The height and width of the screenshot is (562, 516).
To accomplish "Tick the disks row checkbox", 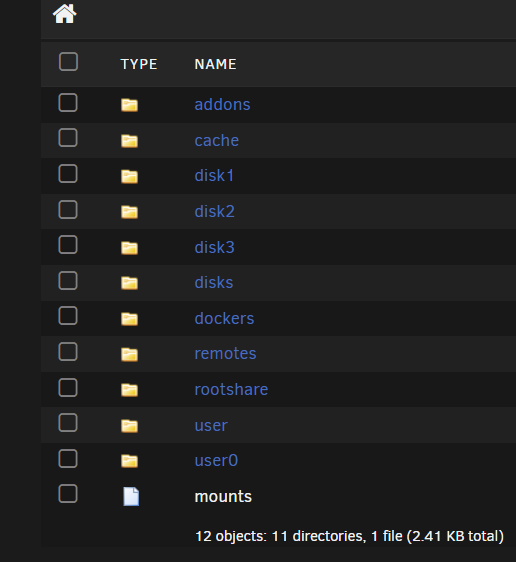I will click(x=68, y=280).
